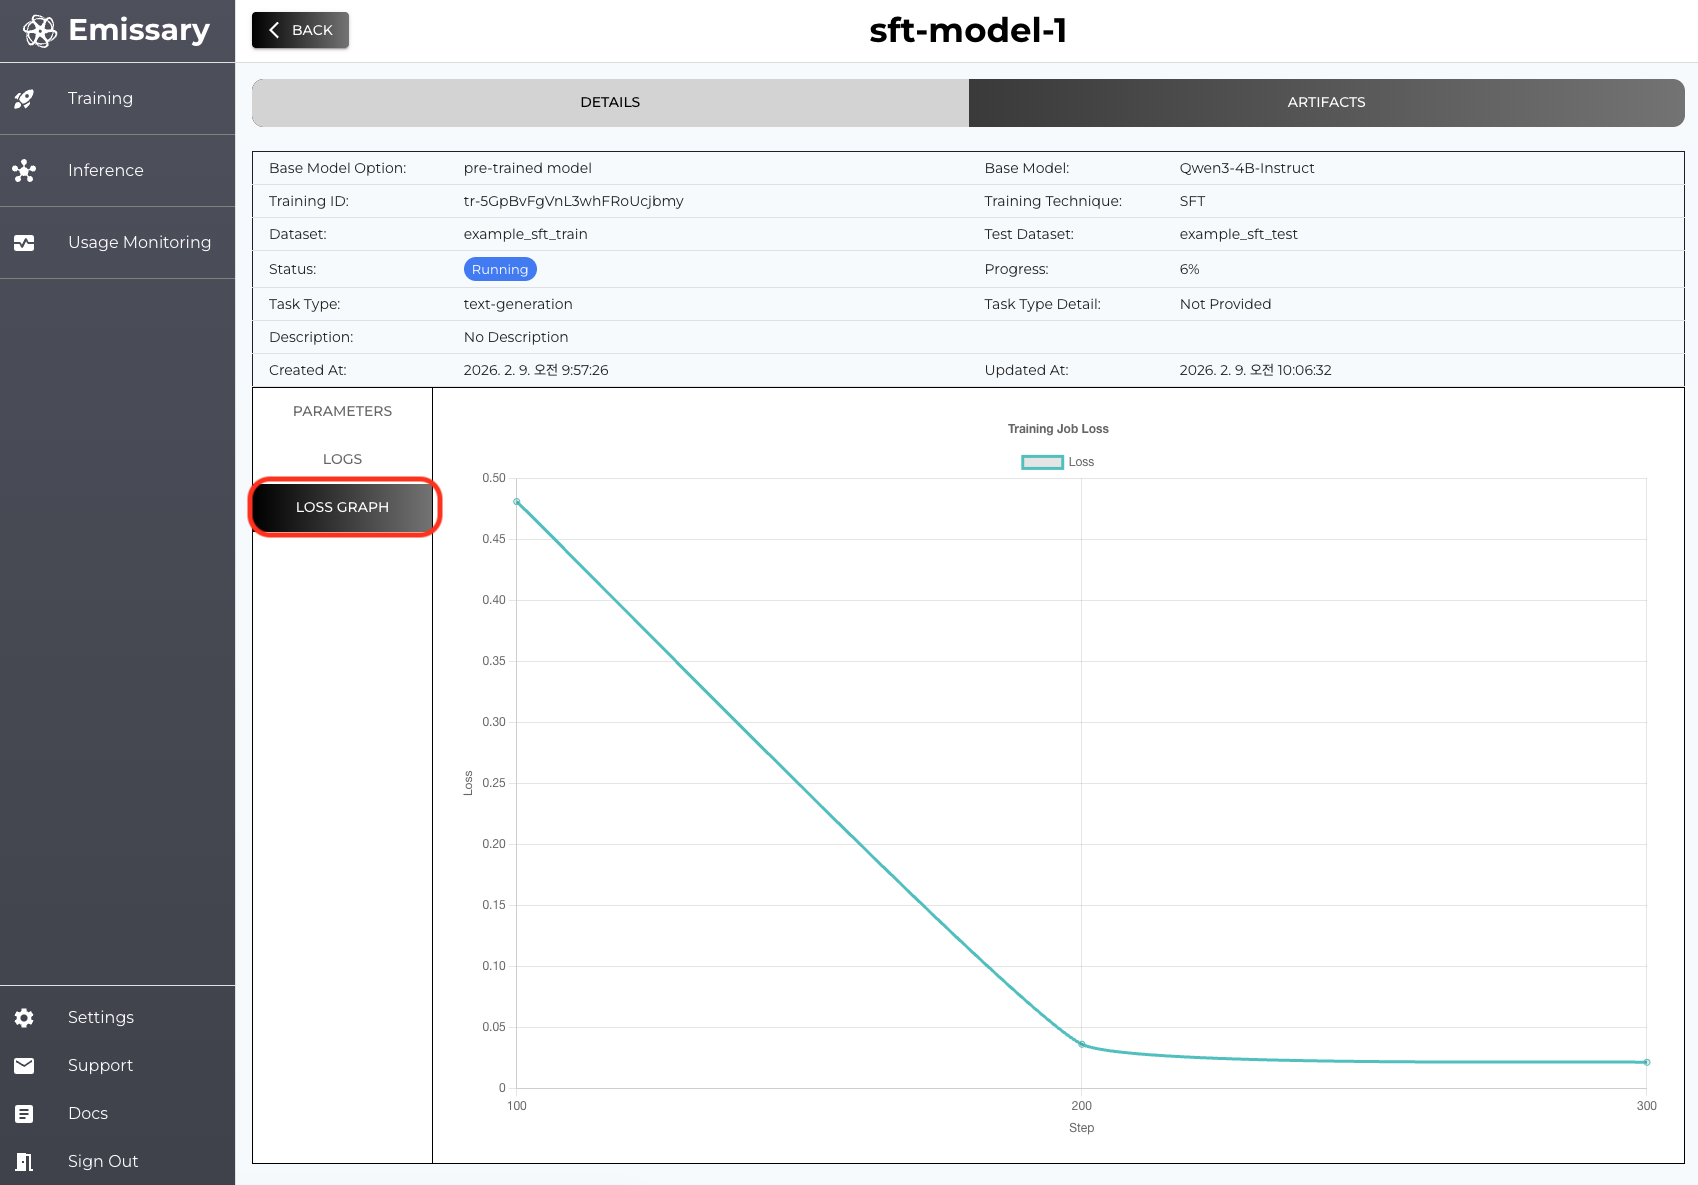Click the first loss data point at step 100

click(517, 502)
